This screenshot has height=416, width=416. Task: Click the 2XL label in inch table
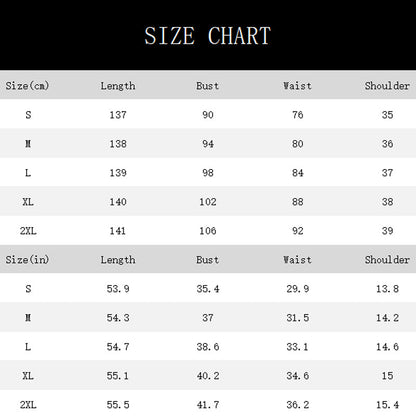(28, 405)
